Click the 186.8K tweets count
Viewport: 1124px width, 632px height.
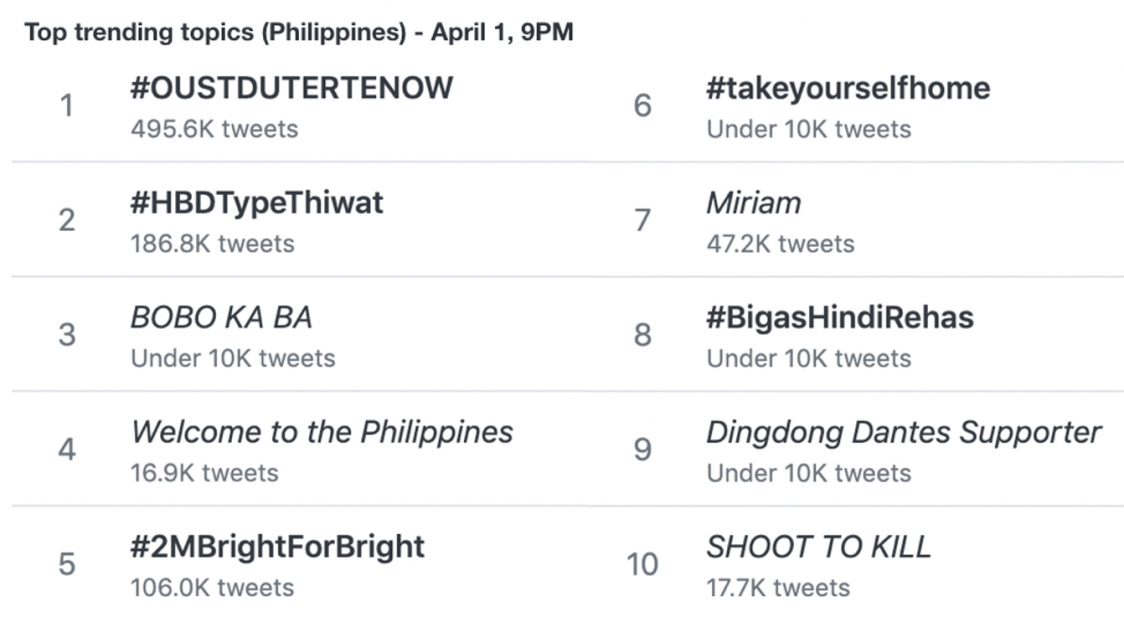click(x=212, y=244)
